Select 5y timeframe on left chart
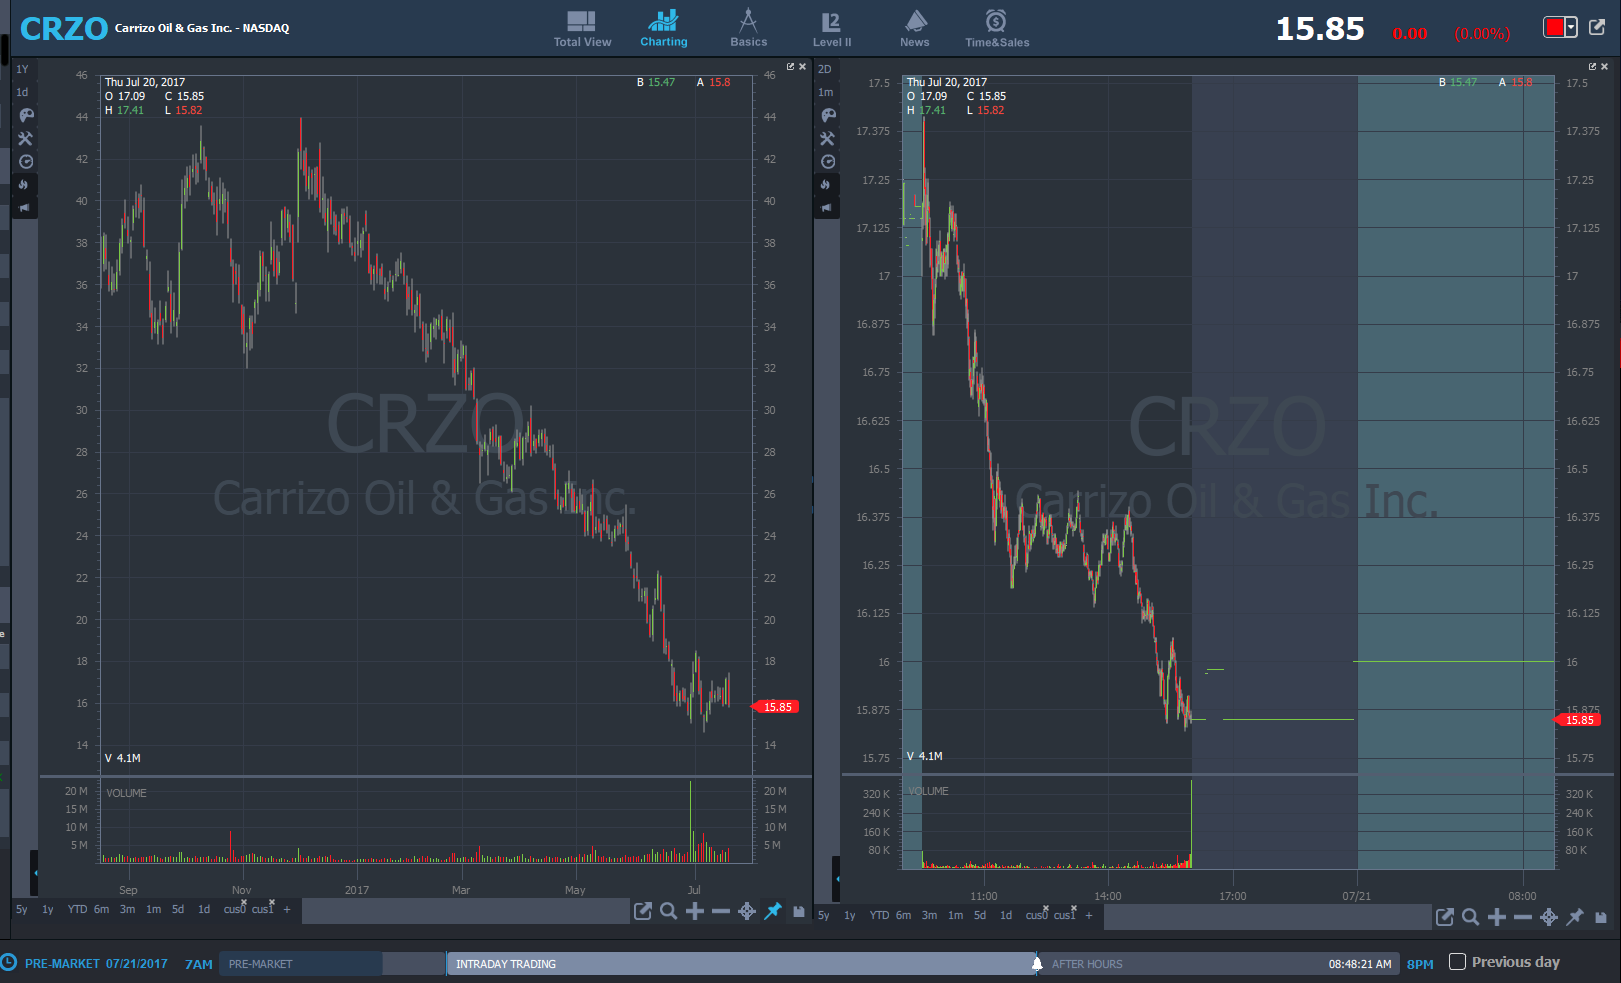This screenshot has height=983, width=1621. [x=22, y=909]
